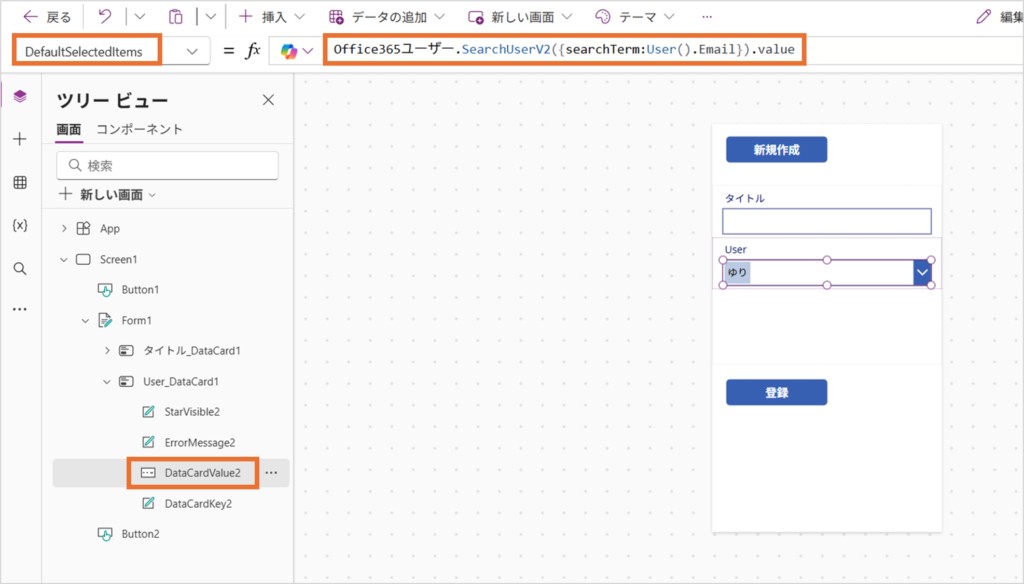Open the Tree view layers icon
The height and width of the screenshot is (584, 1024).
20,96
